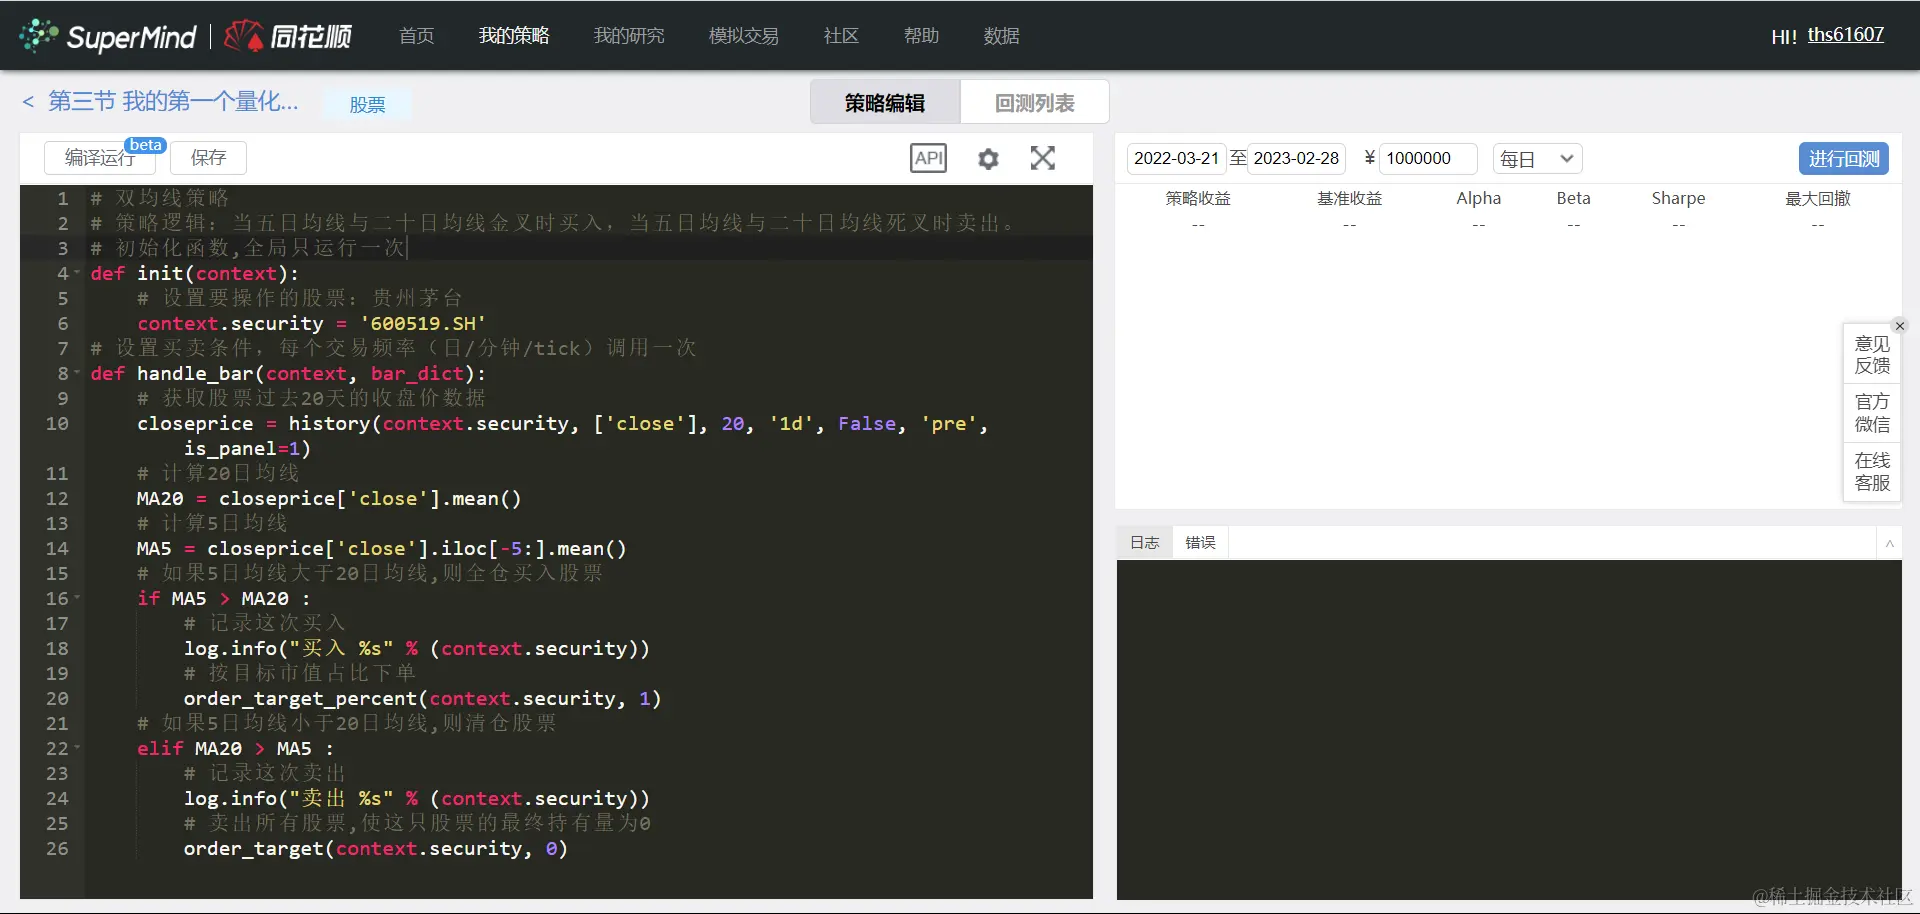The width and height of the screenshot is (1920, 914).
Task: Click the order_target code line 26
Action: pos(375,848)
